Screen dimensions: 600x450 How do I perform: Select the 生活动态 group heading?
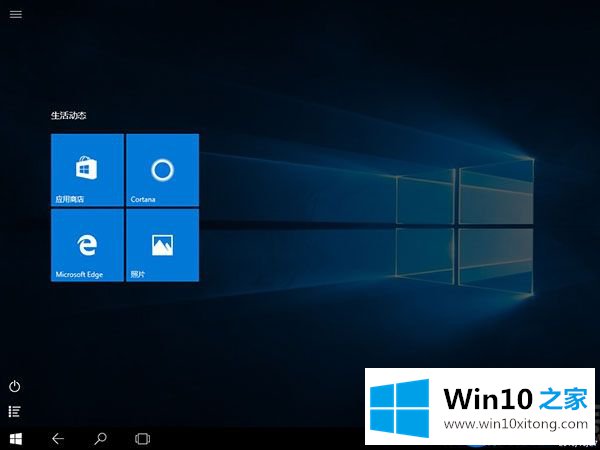point(68,115)
